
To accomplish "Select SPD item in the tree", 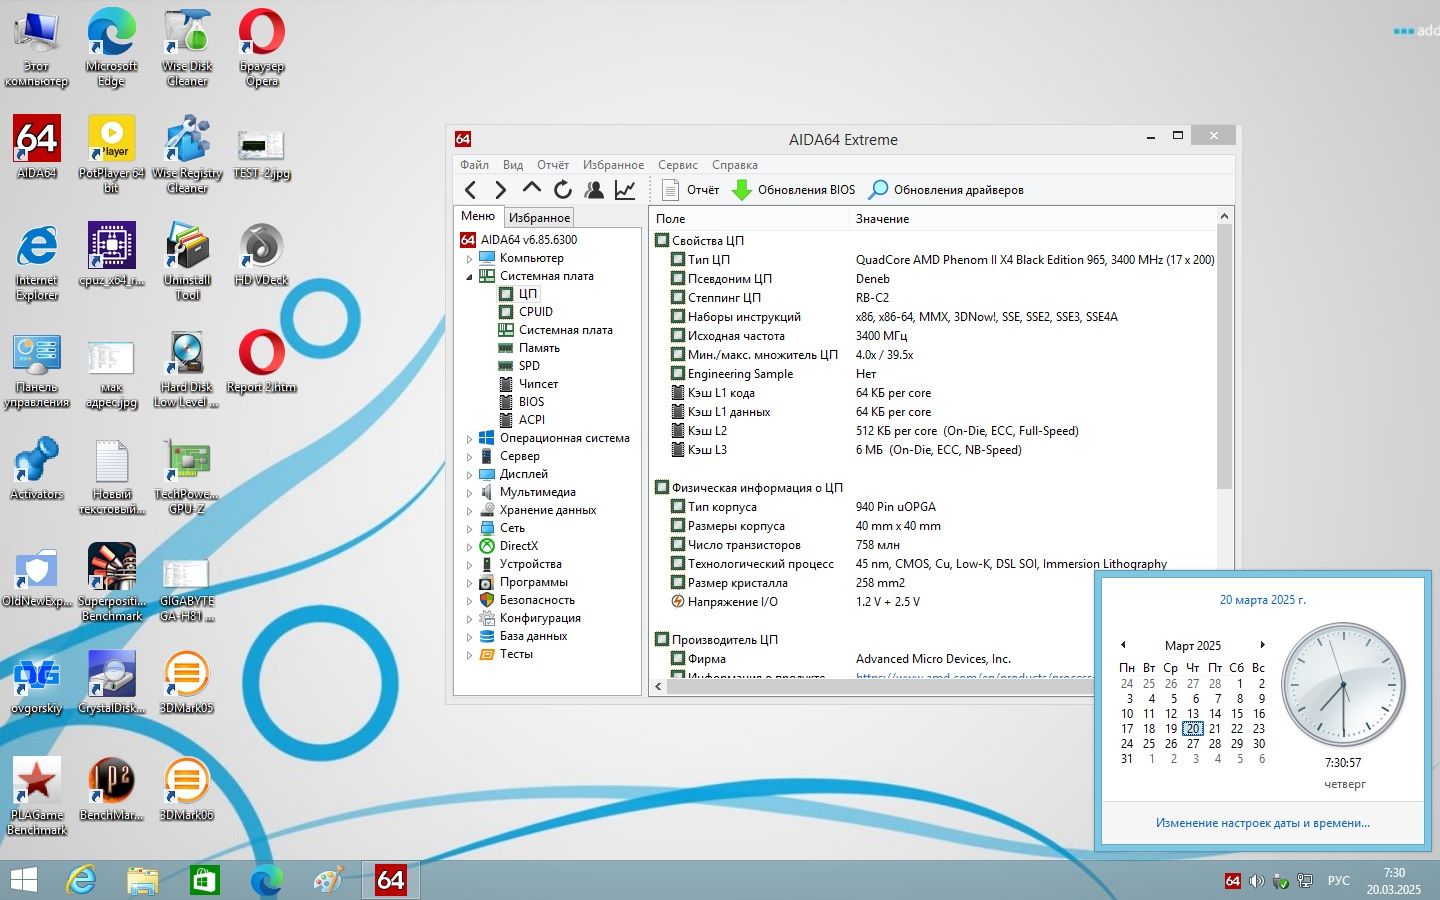I will click(529, 366).
